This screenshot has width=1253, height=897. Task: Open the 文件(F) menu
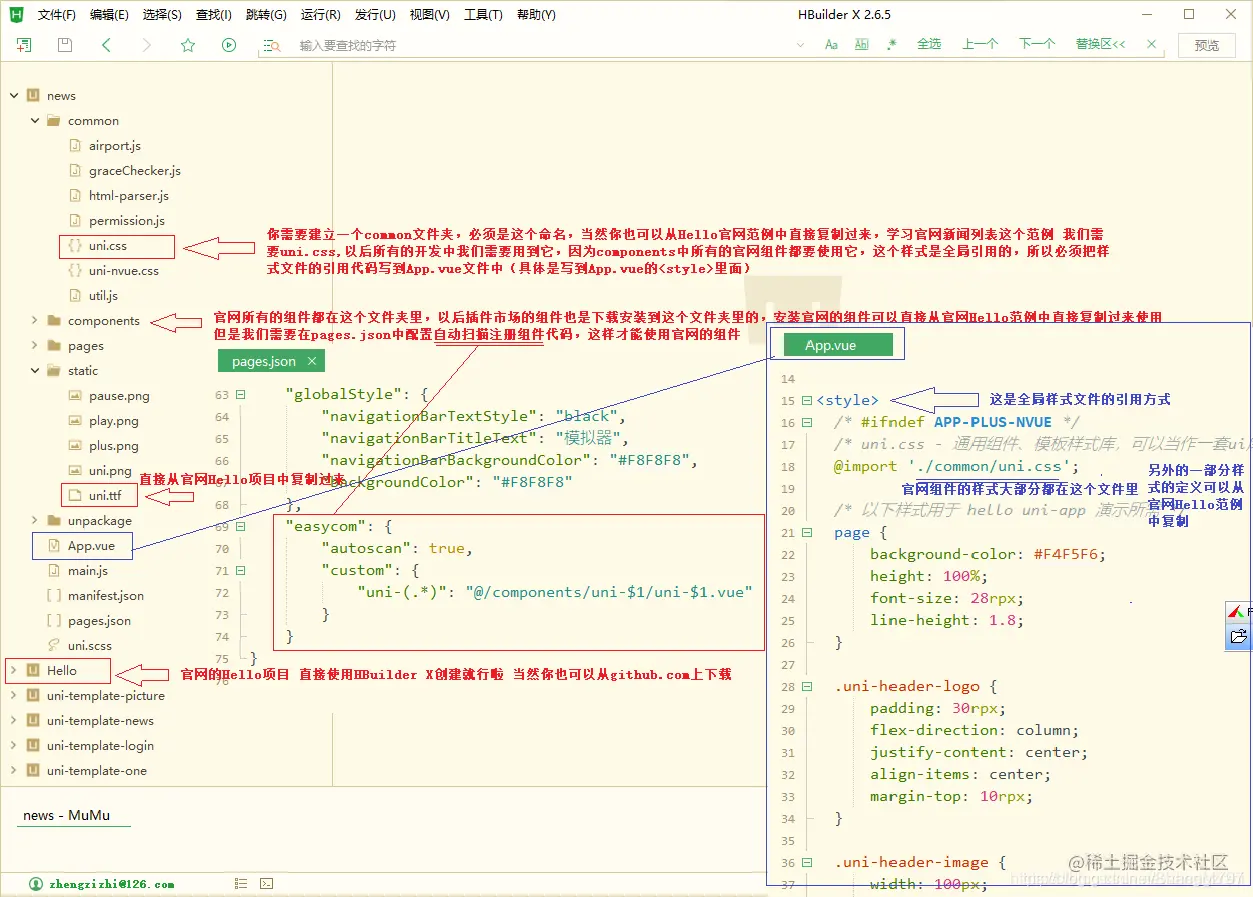coord(57,15)
